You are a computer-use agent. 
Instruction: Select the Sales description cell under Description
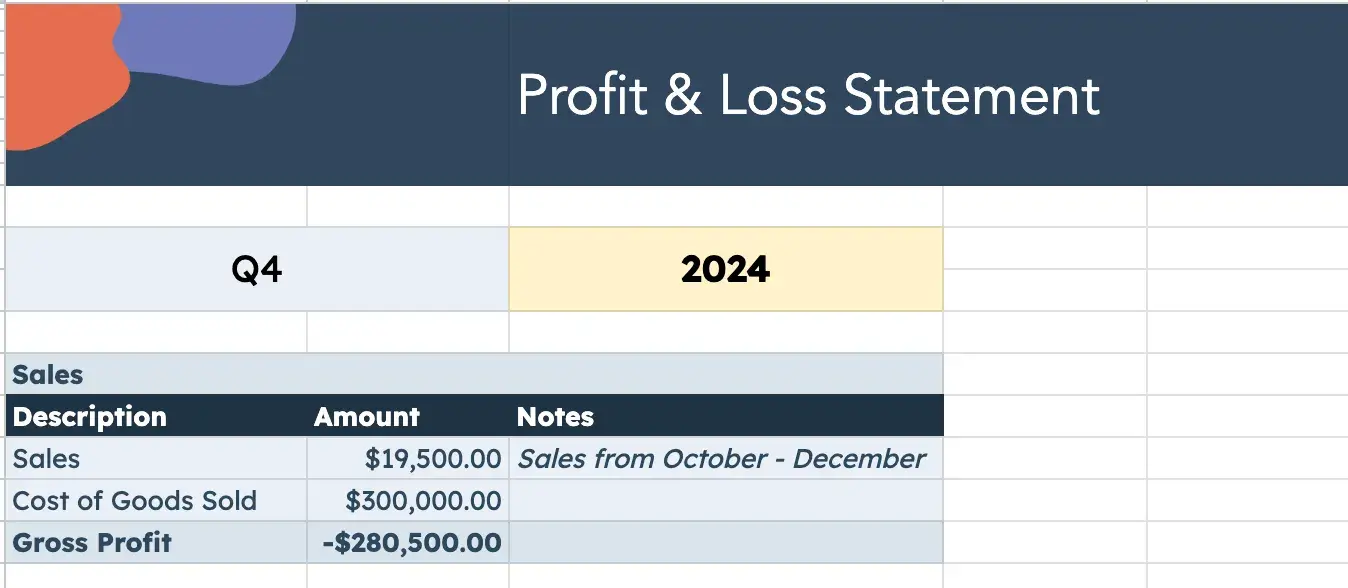(47, 459)
